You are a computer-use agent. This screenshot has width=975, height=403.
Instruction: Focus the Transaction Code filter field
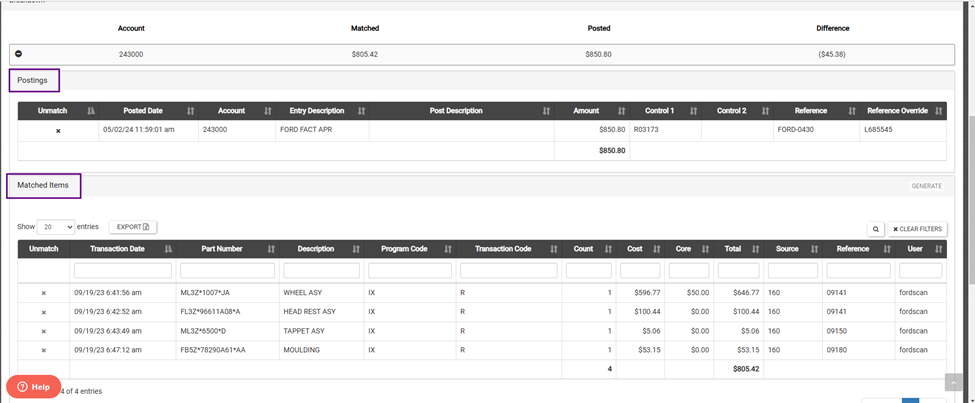pos(509,271)
